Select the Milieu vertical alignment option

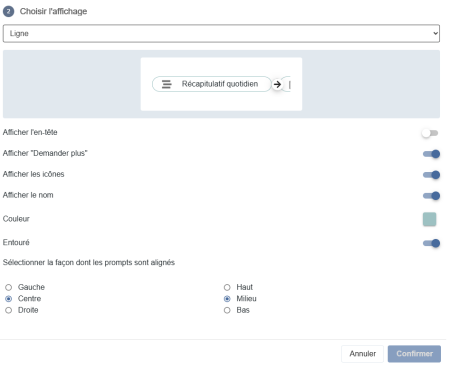pos(227,299)
